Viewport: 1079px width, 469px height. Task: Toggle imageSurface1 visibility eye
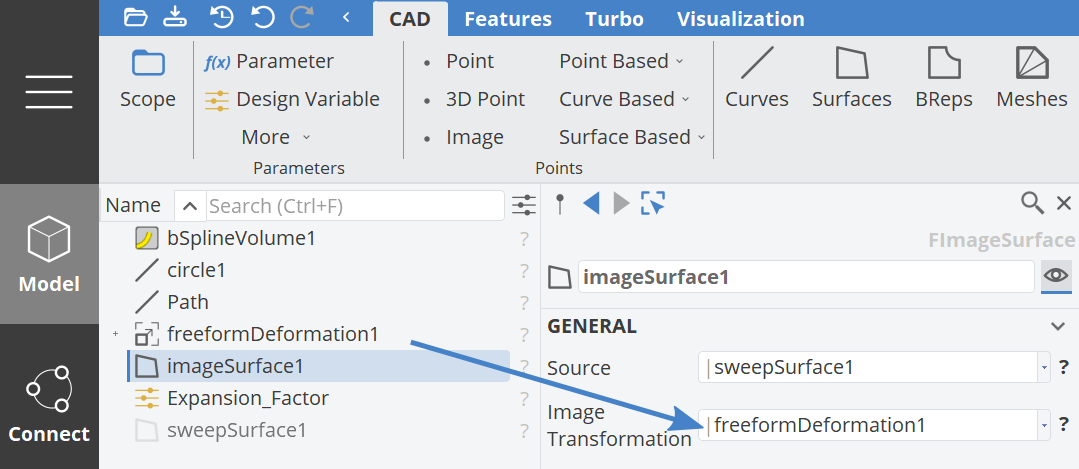[1056, 276]
